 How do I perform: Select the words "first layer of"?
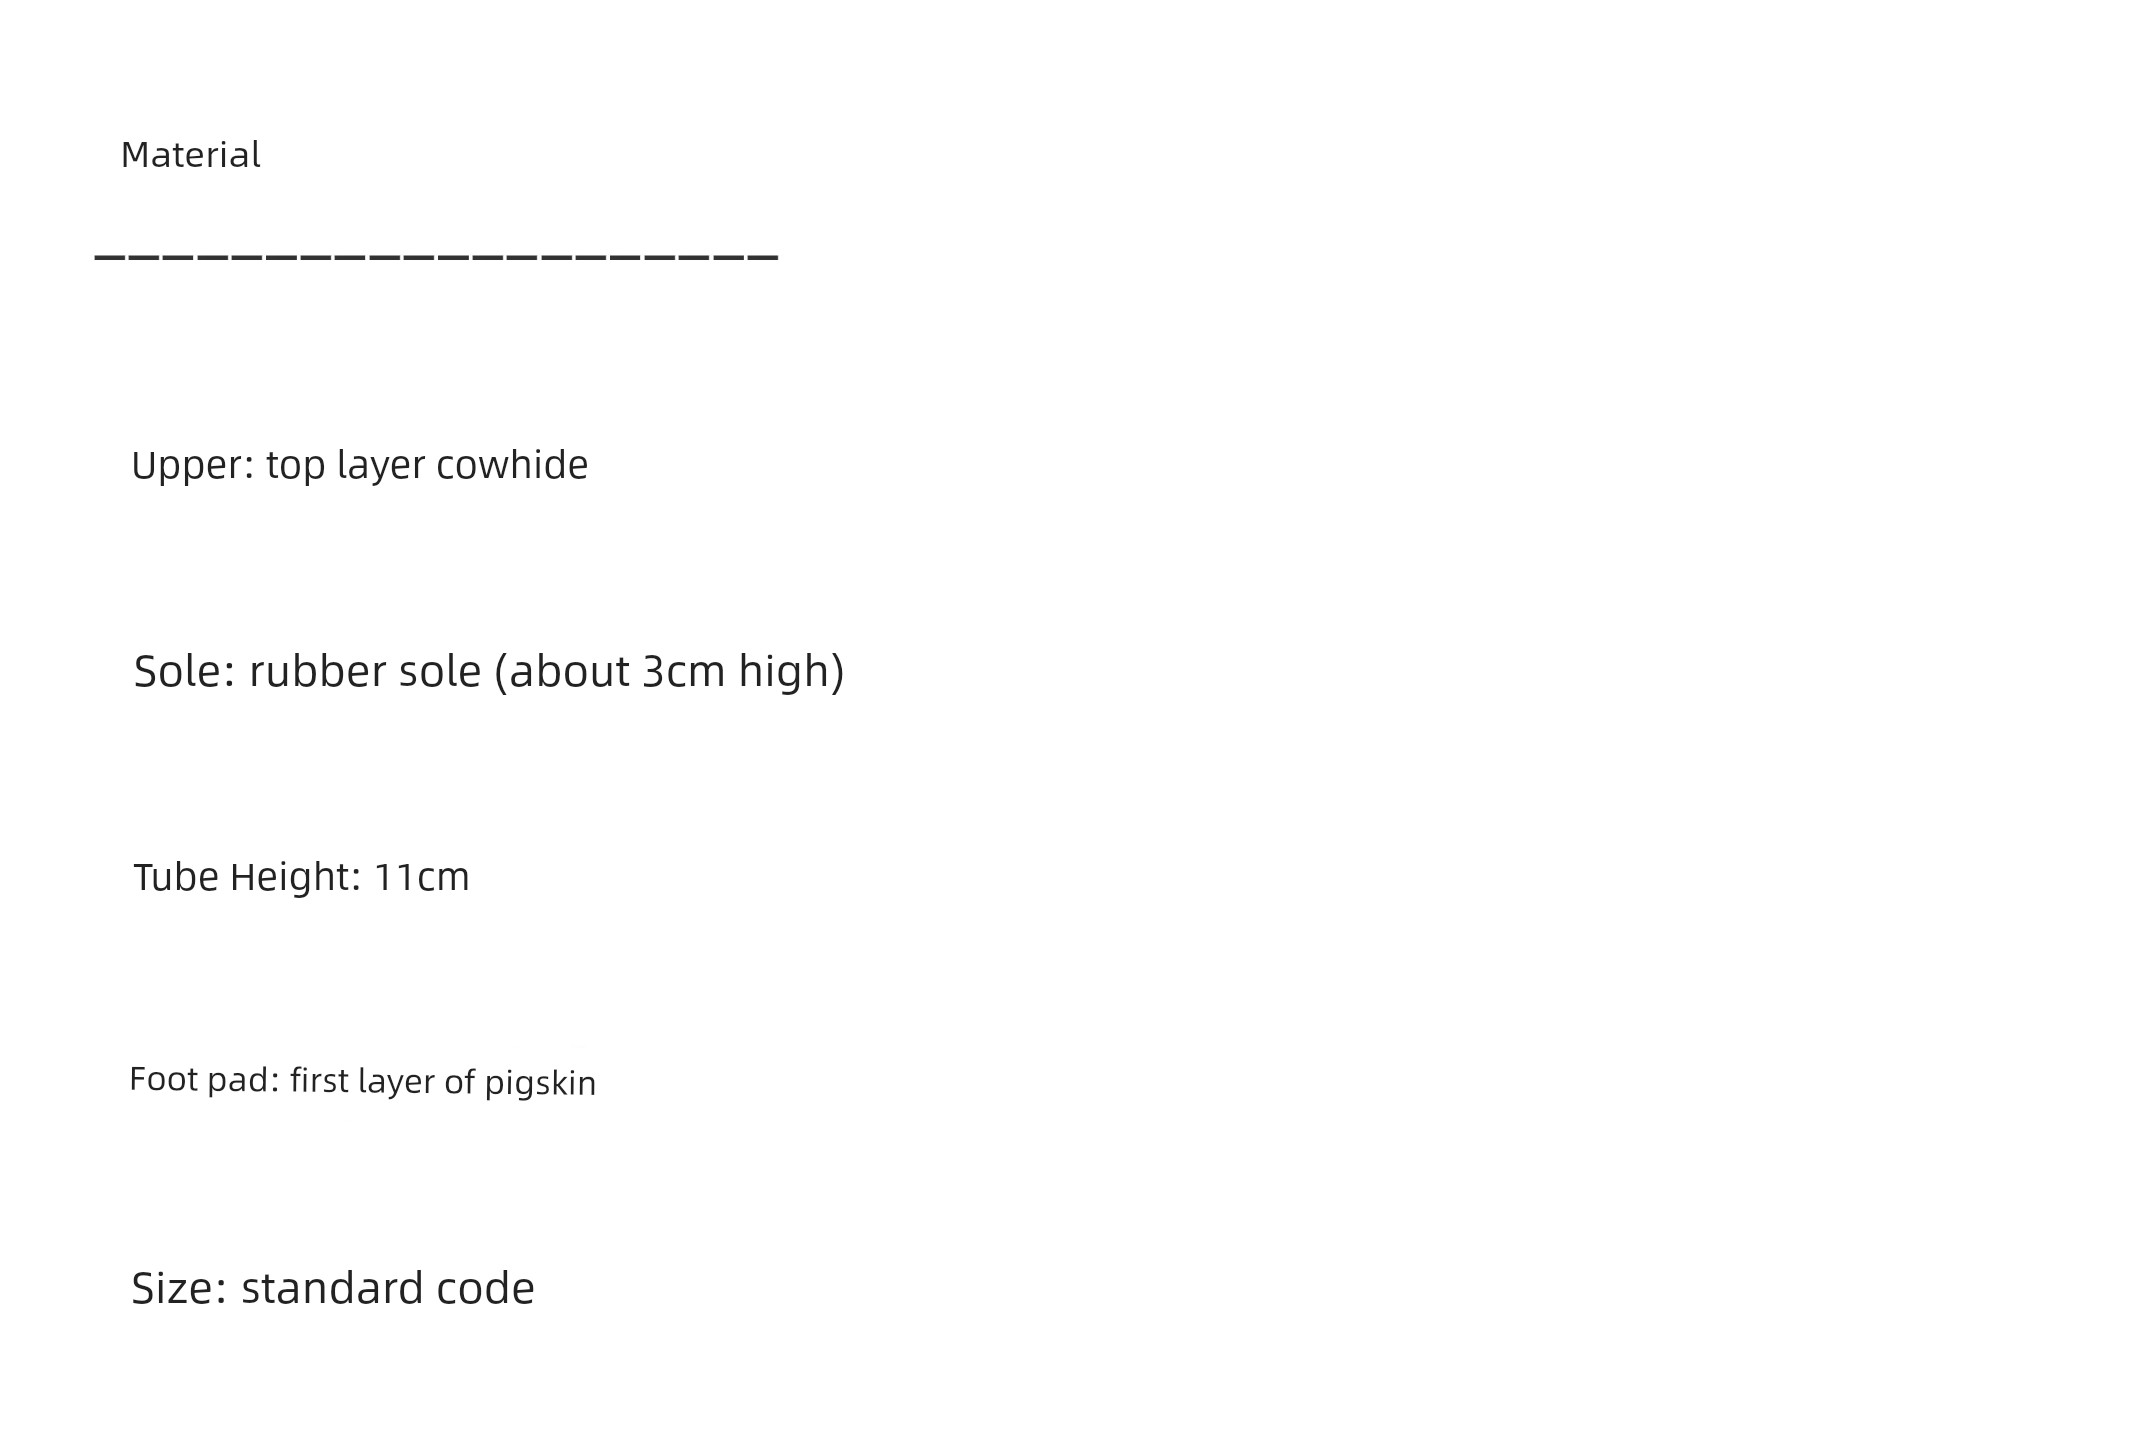click(x=383, y=1081)
